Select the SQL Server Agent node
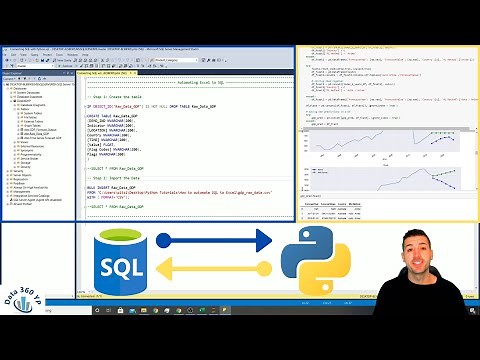The image size is (480, 360). click(36, 200)
